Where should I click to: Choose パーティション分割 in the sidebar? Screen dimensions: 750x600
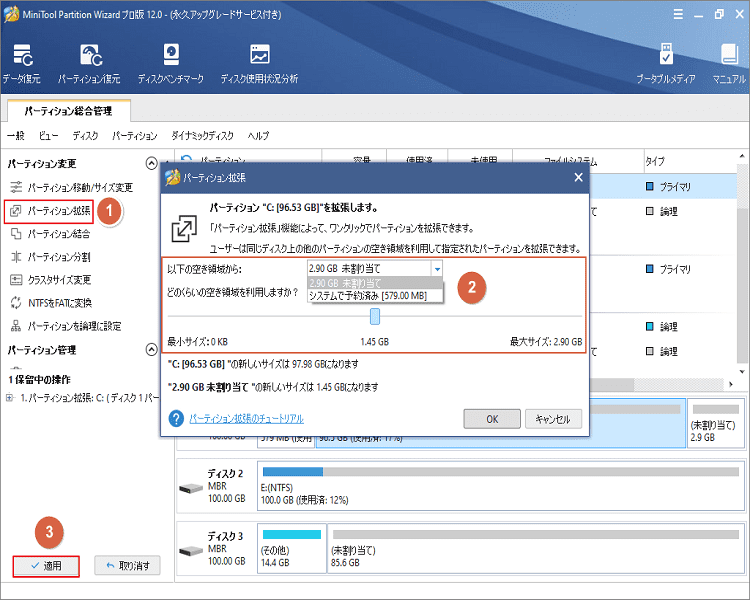coord(59,257)
